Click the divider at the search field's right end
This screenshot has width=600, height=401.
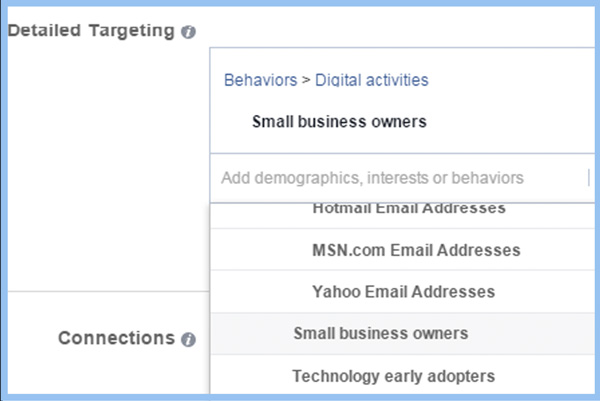click(x=588, y=178)
